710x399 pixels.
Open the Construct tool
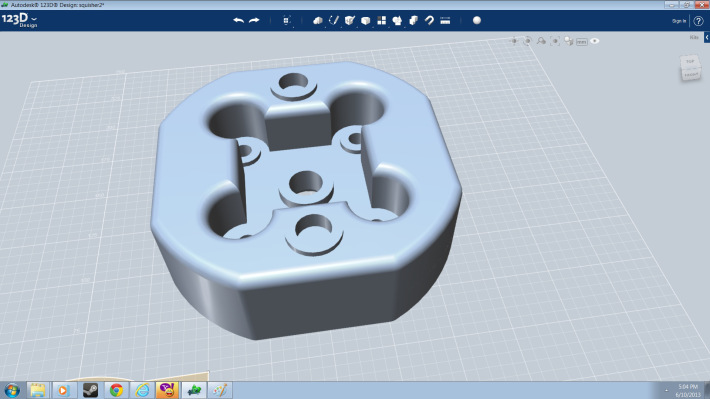coord(350,20)
